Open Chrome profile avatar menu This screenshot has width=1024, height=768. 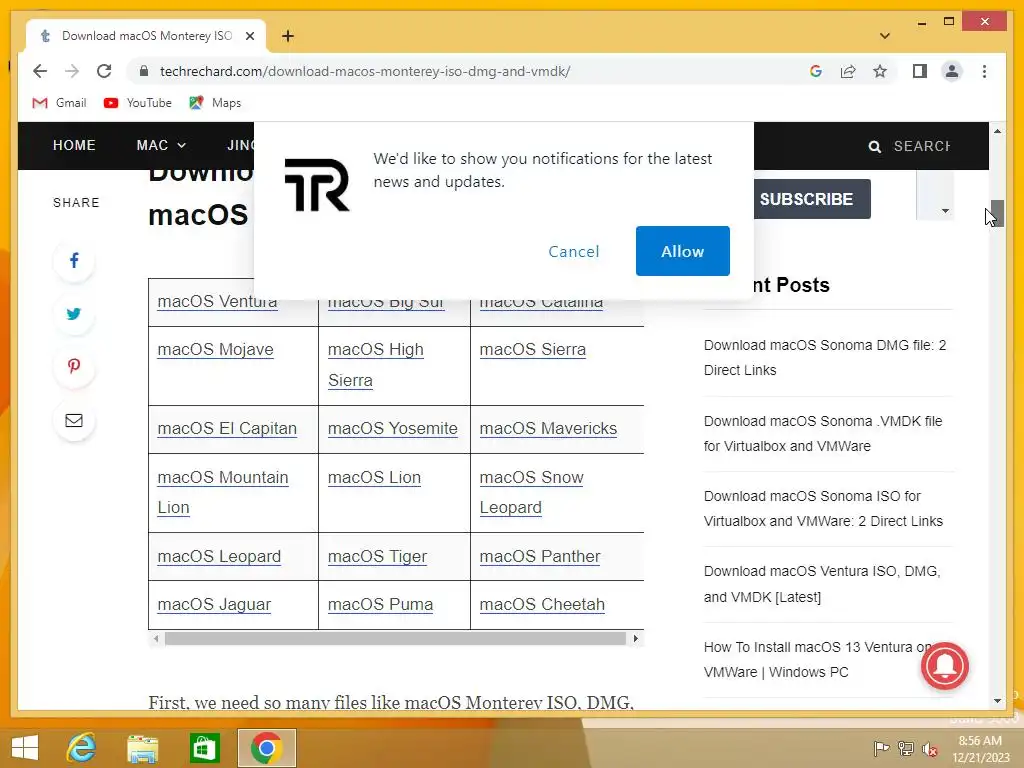point(952,71)
